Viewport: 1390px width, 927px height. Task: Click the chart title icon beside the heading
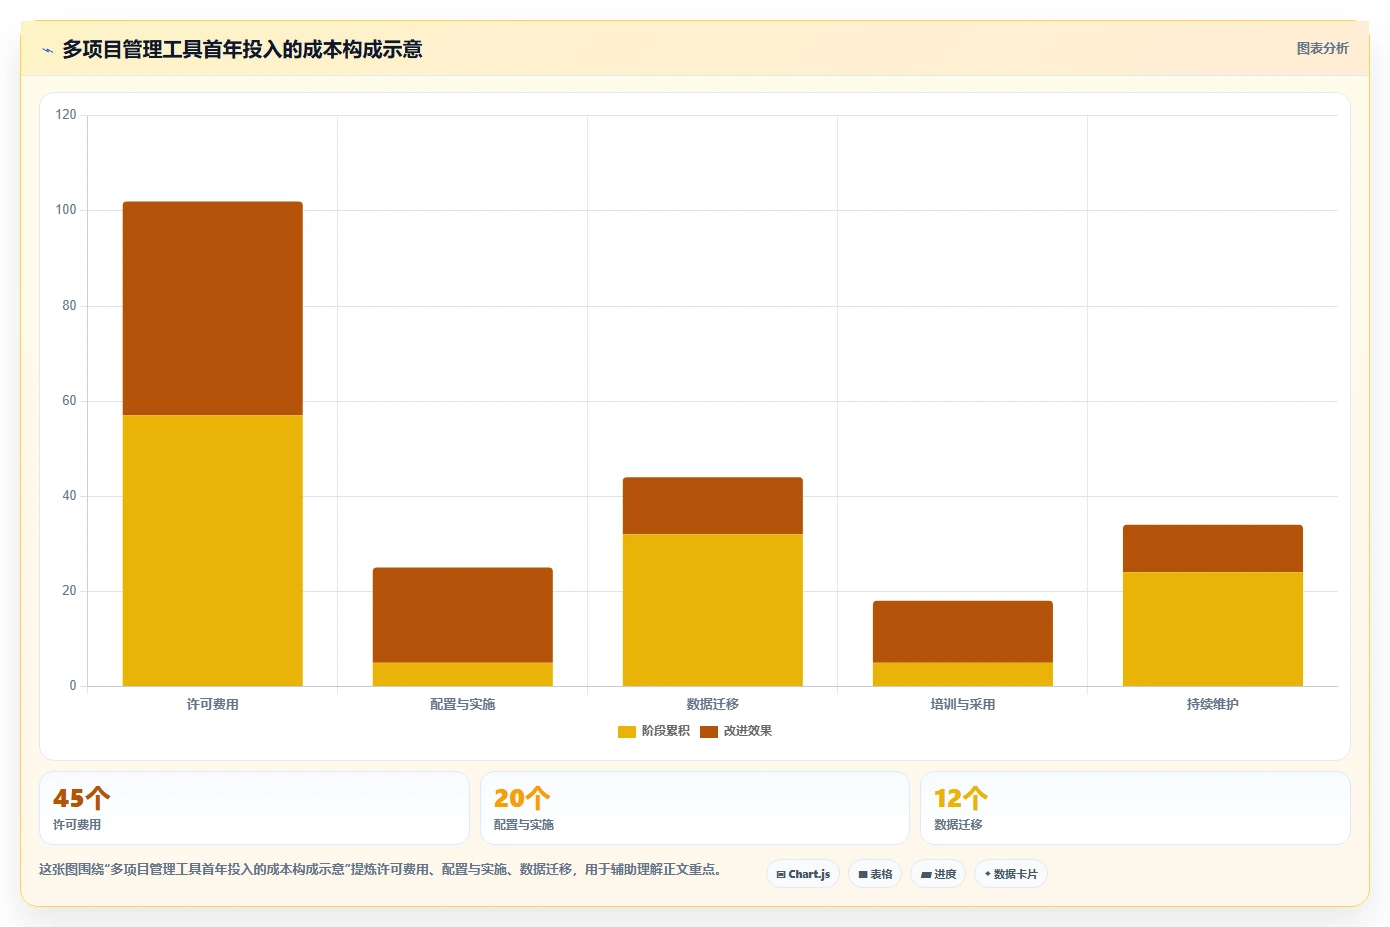pos(47,50)
